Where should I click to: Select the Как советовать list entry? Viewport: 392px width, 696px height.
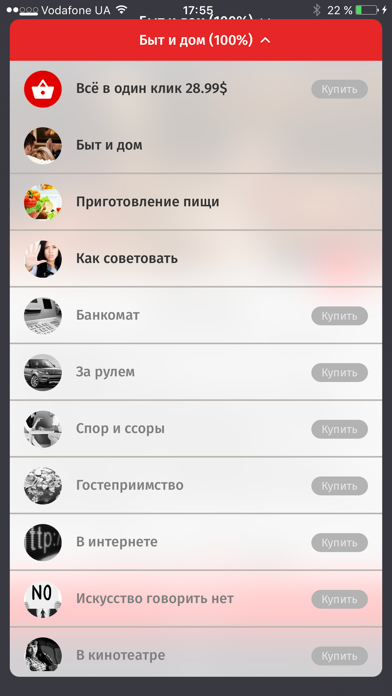196,259
